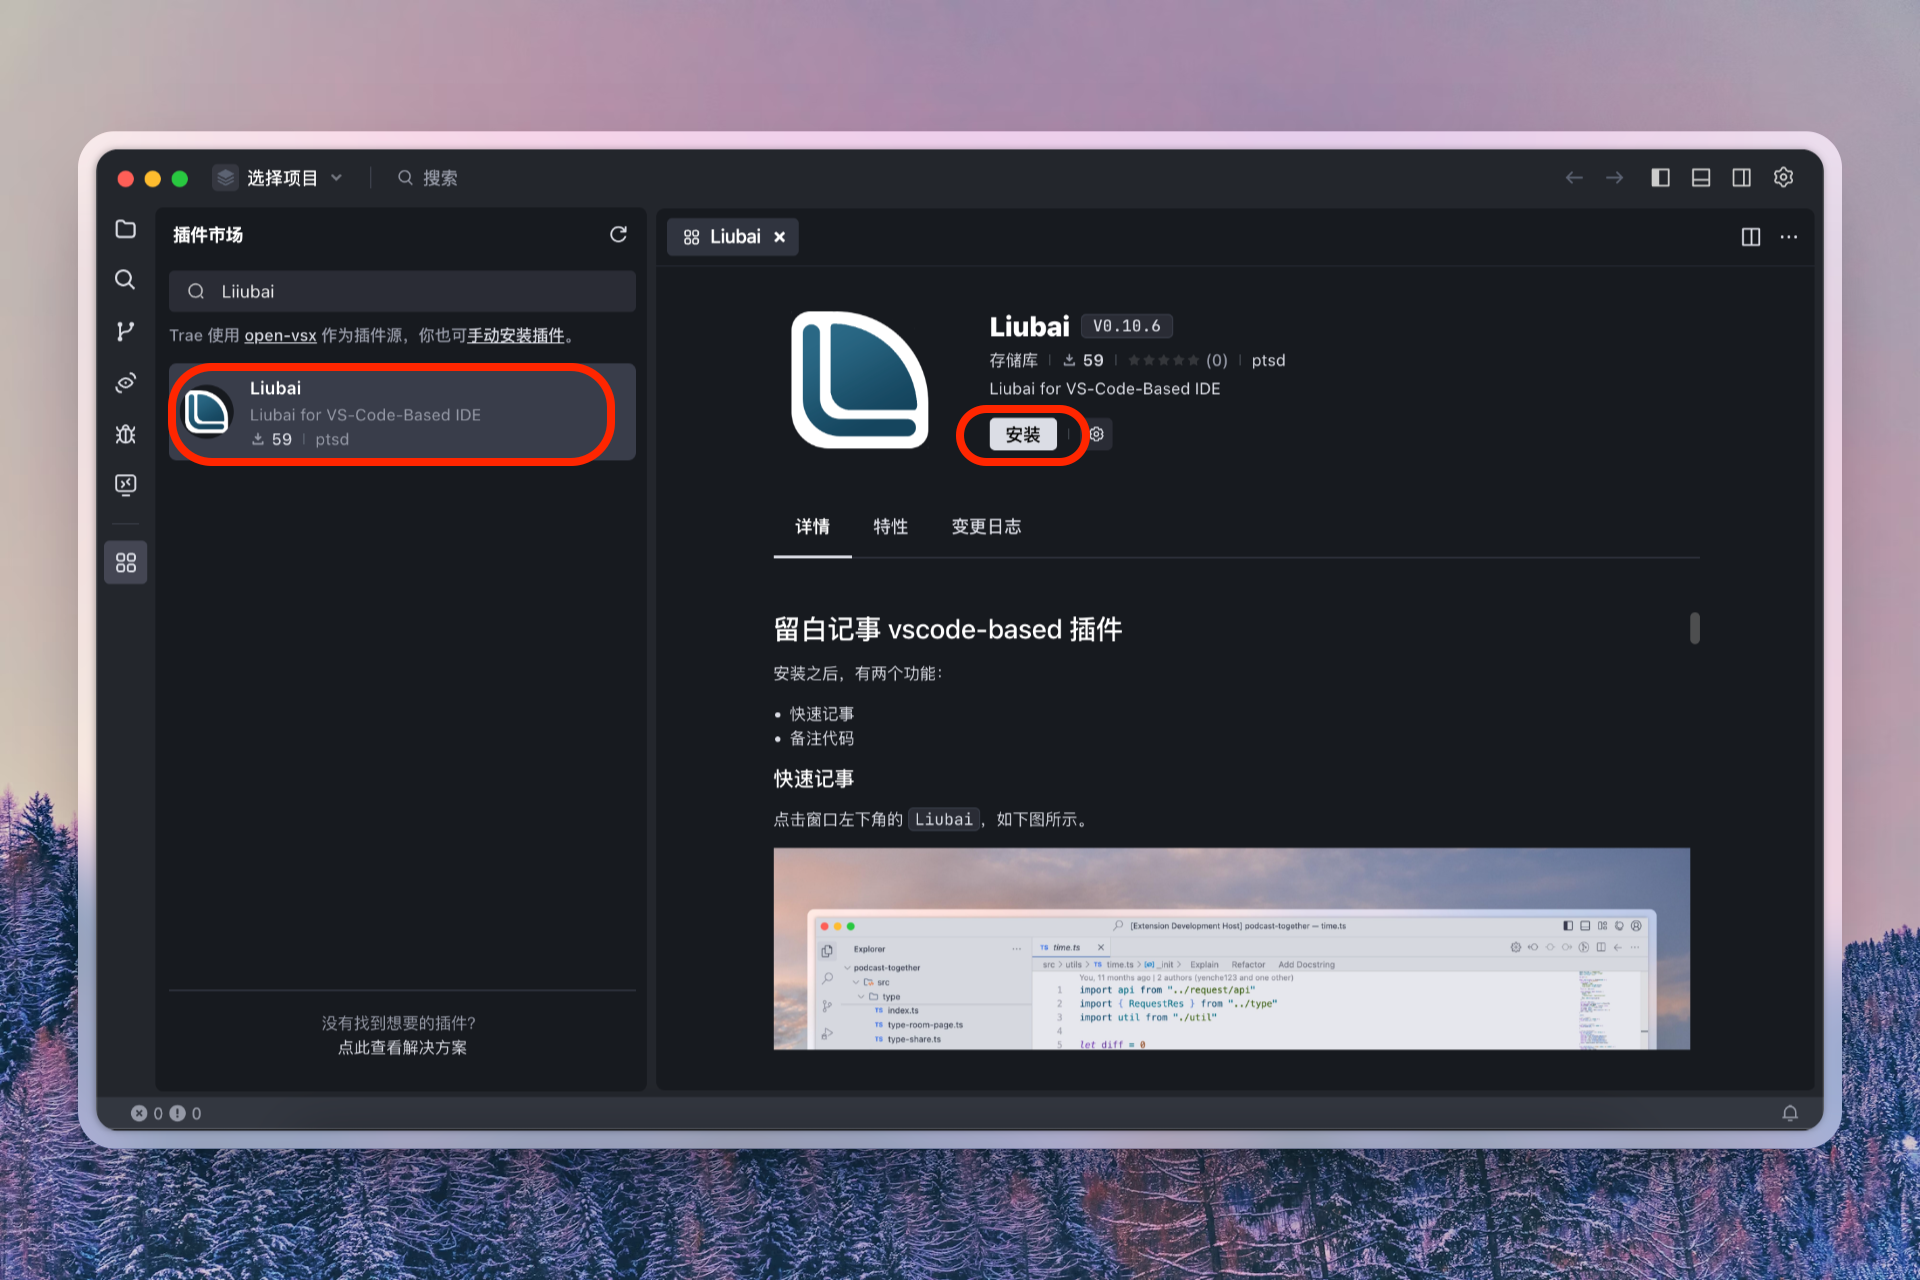Open the settings gear next to 安装 button
Image resolution: width=1920 pixels, height=1280 pixels.
click(x=1096, y=434)
